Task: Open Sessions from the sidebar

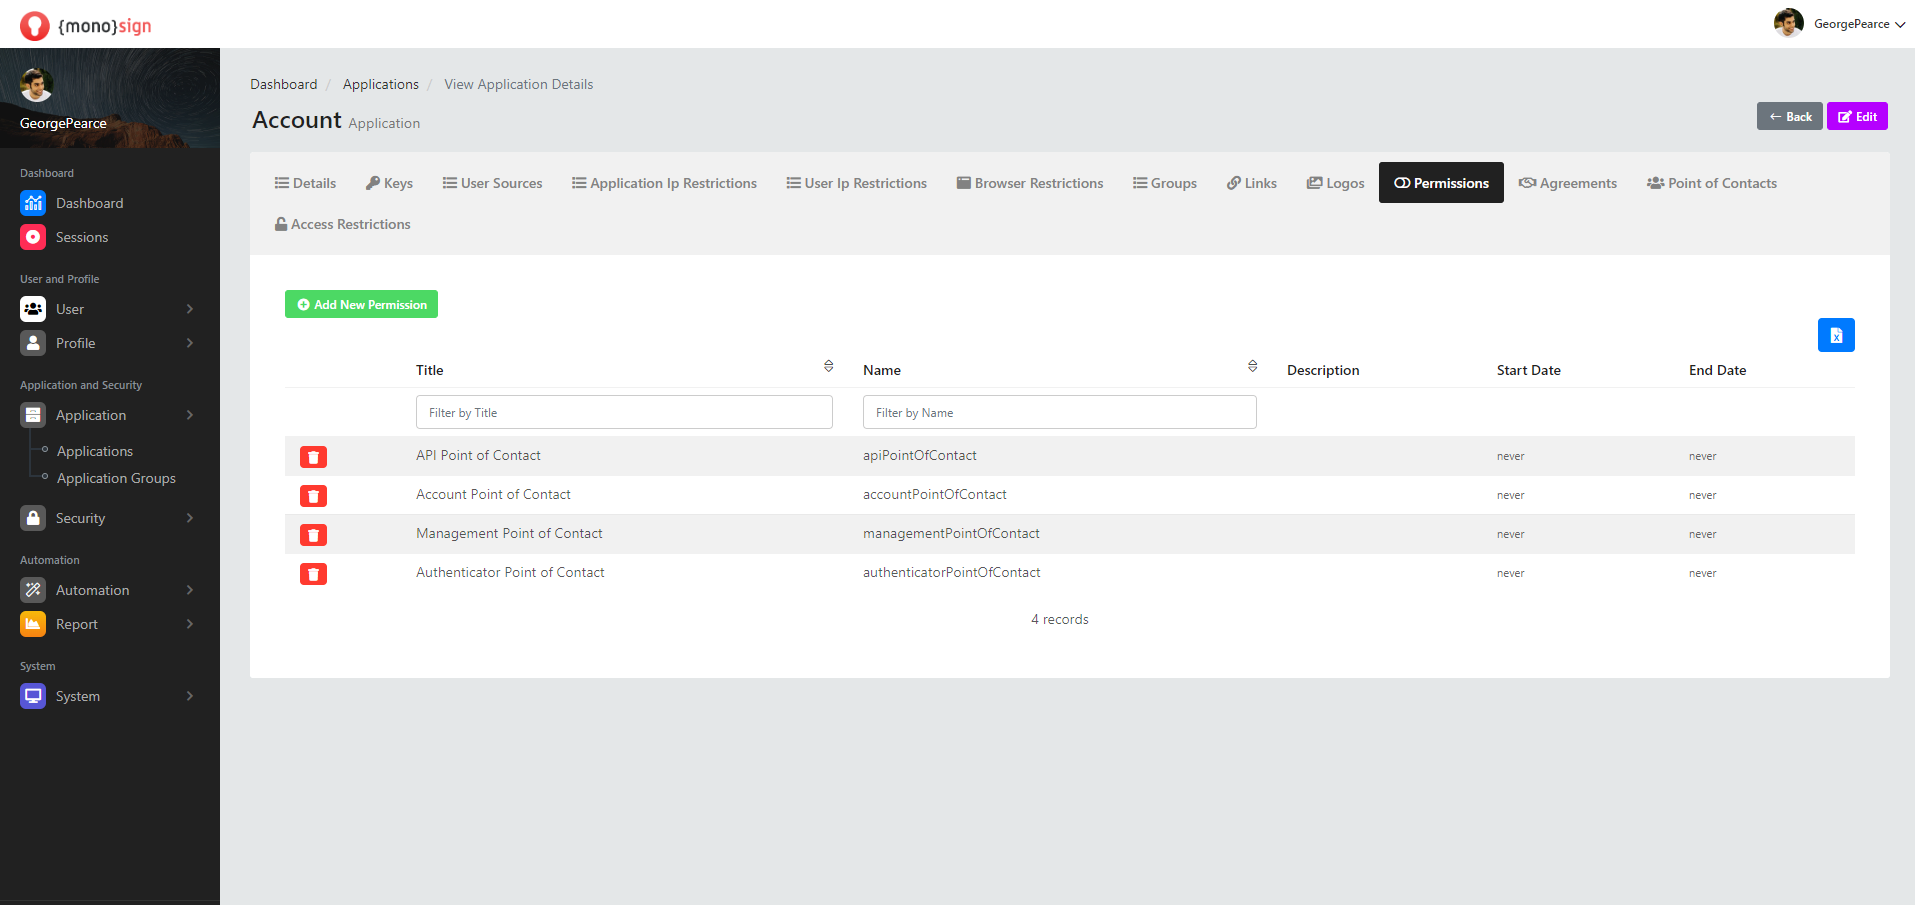Action: (x=82, y=237)
